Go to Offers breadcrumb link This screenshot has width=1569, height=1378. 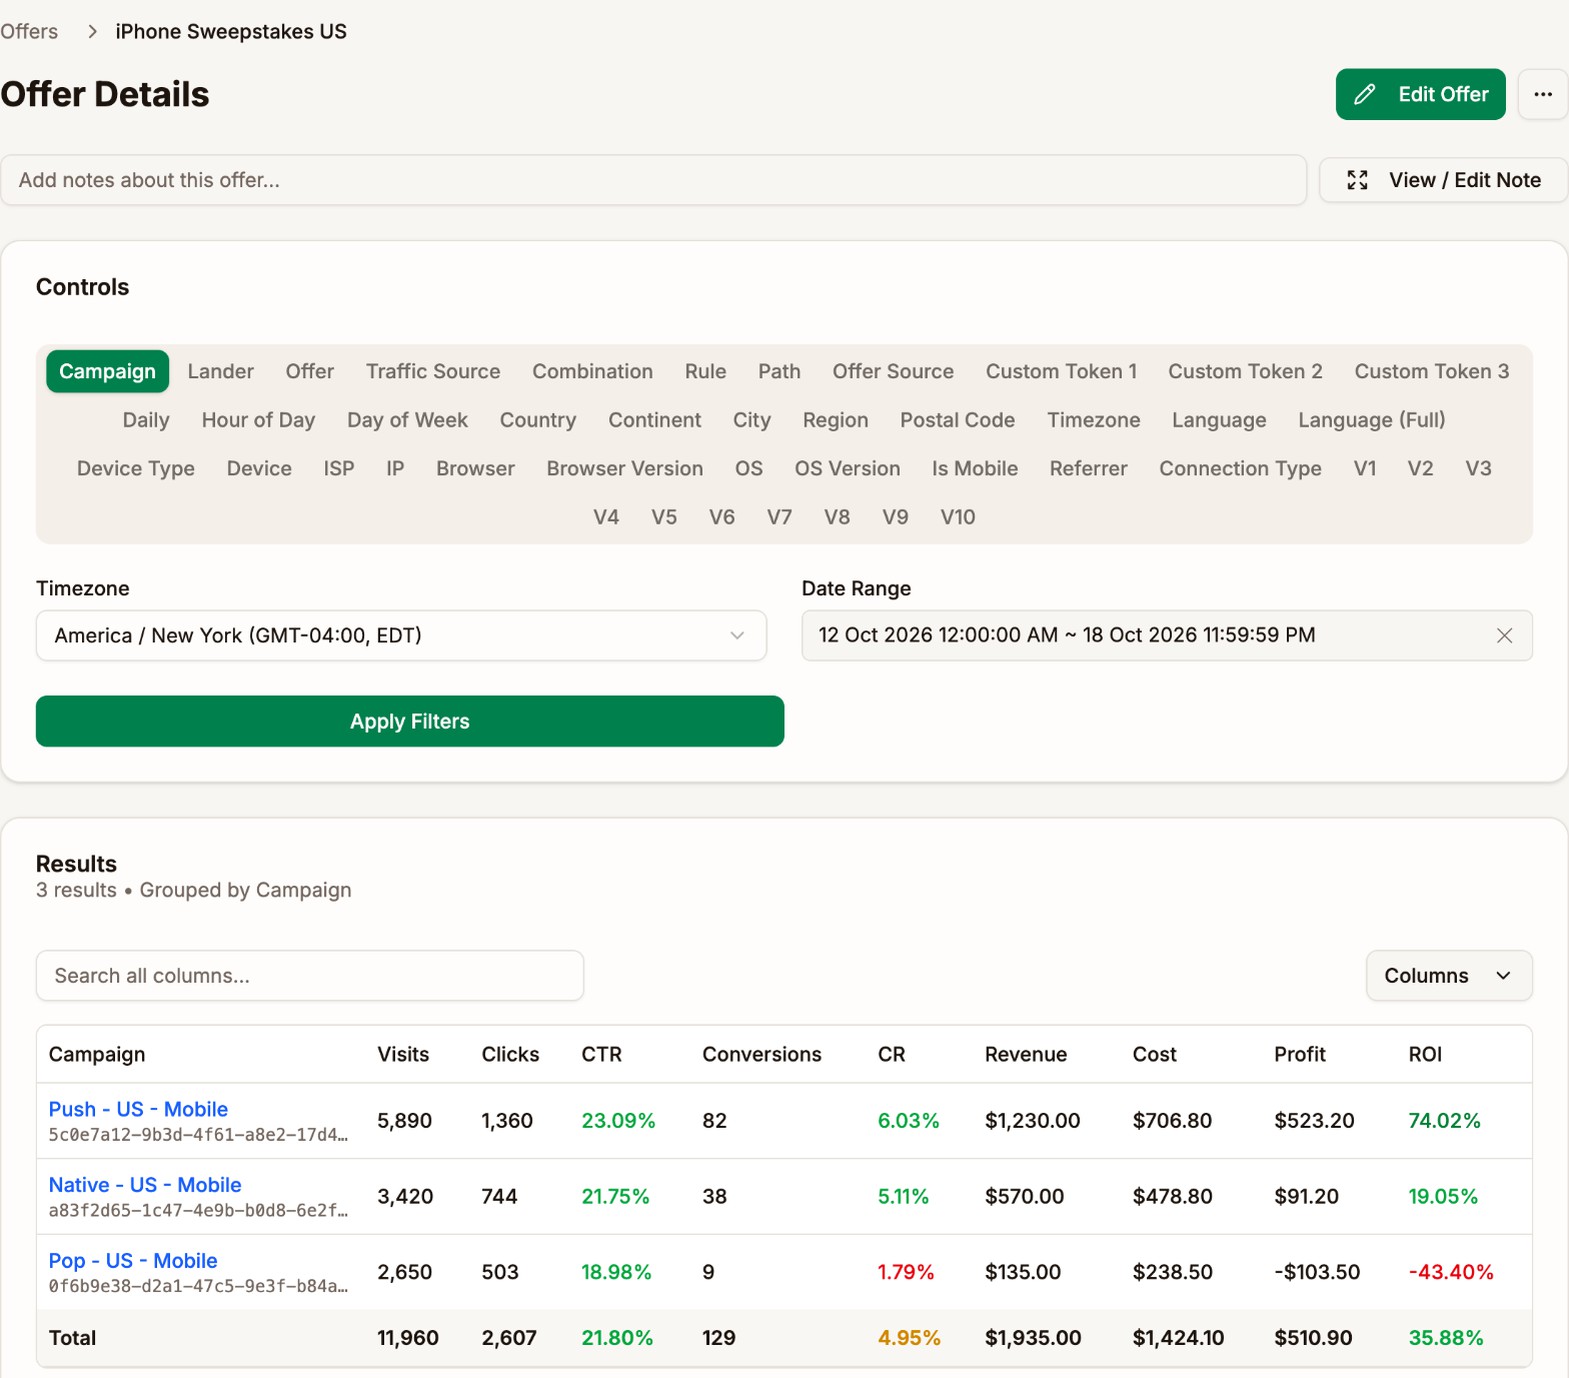(x=29, y=32)
